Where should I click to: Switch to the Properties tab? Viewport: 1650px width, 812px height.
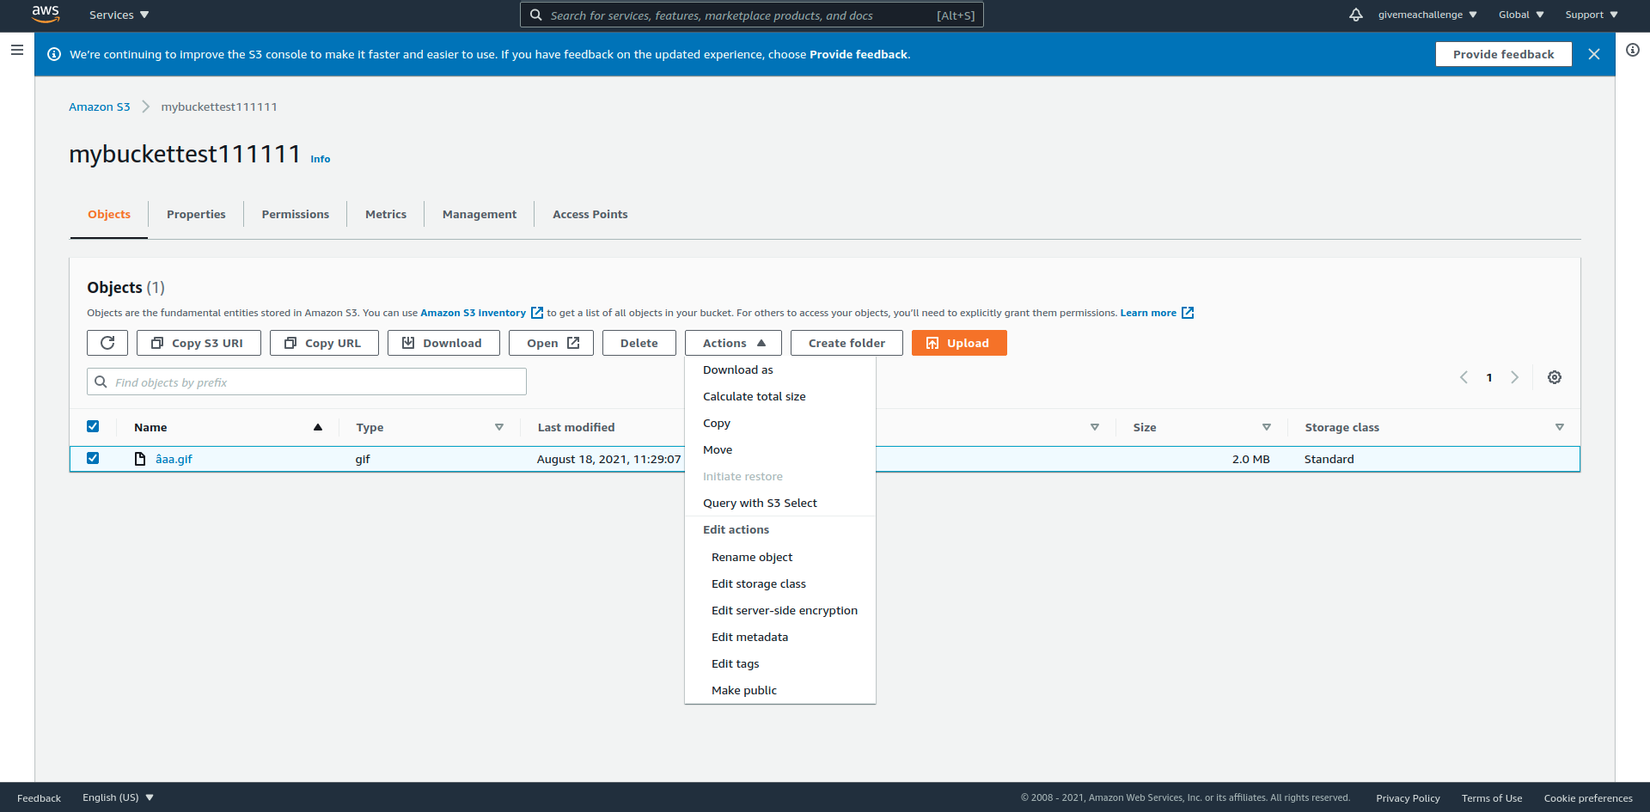tap(196, 214)
